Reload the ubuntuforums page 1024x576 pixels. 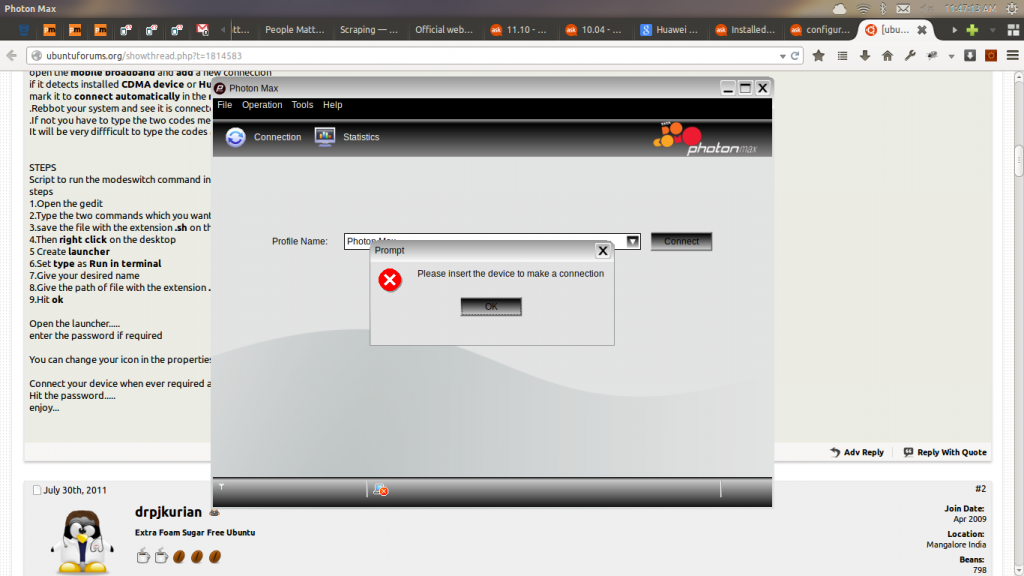point(795,56)
